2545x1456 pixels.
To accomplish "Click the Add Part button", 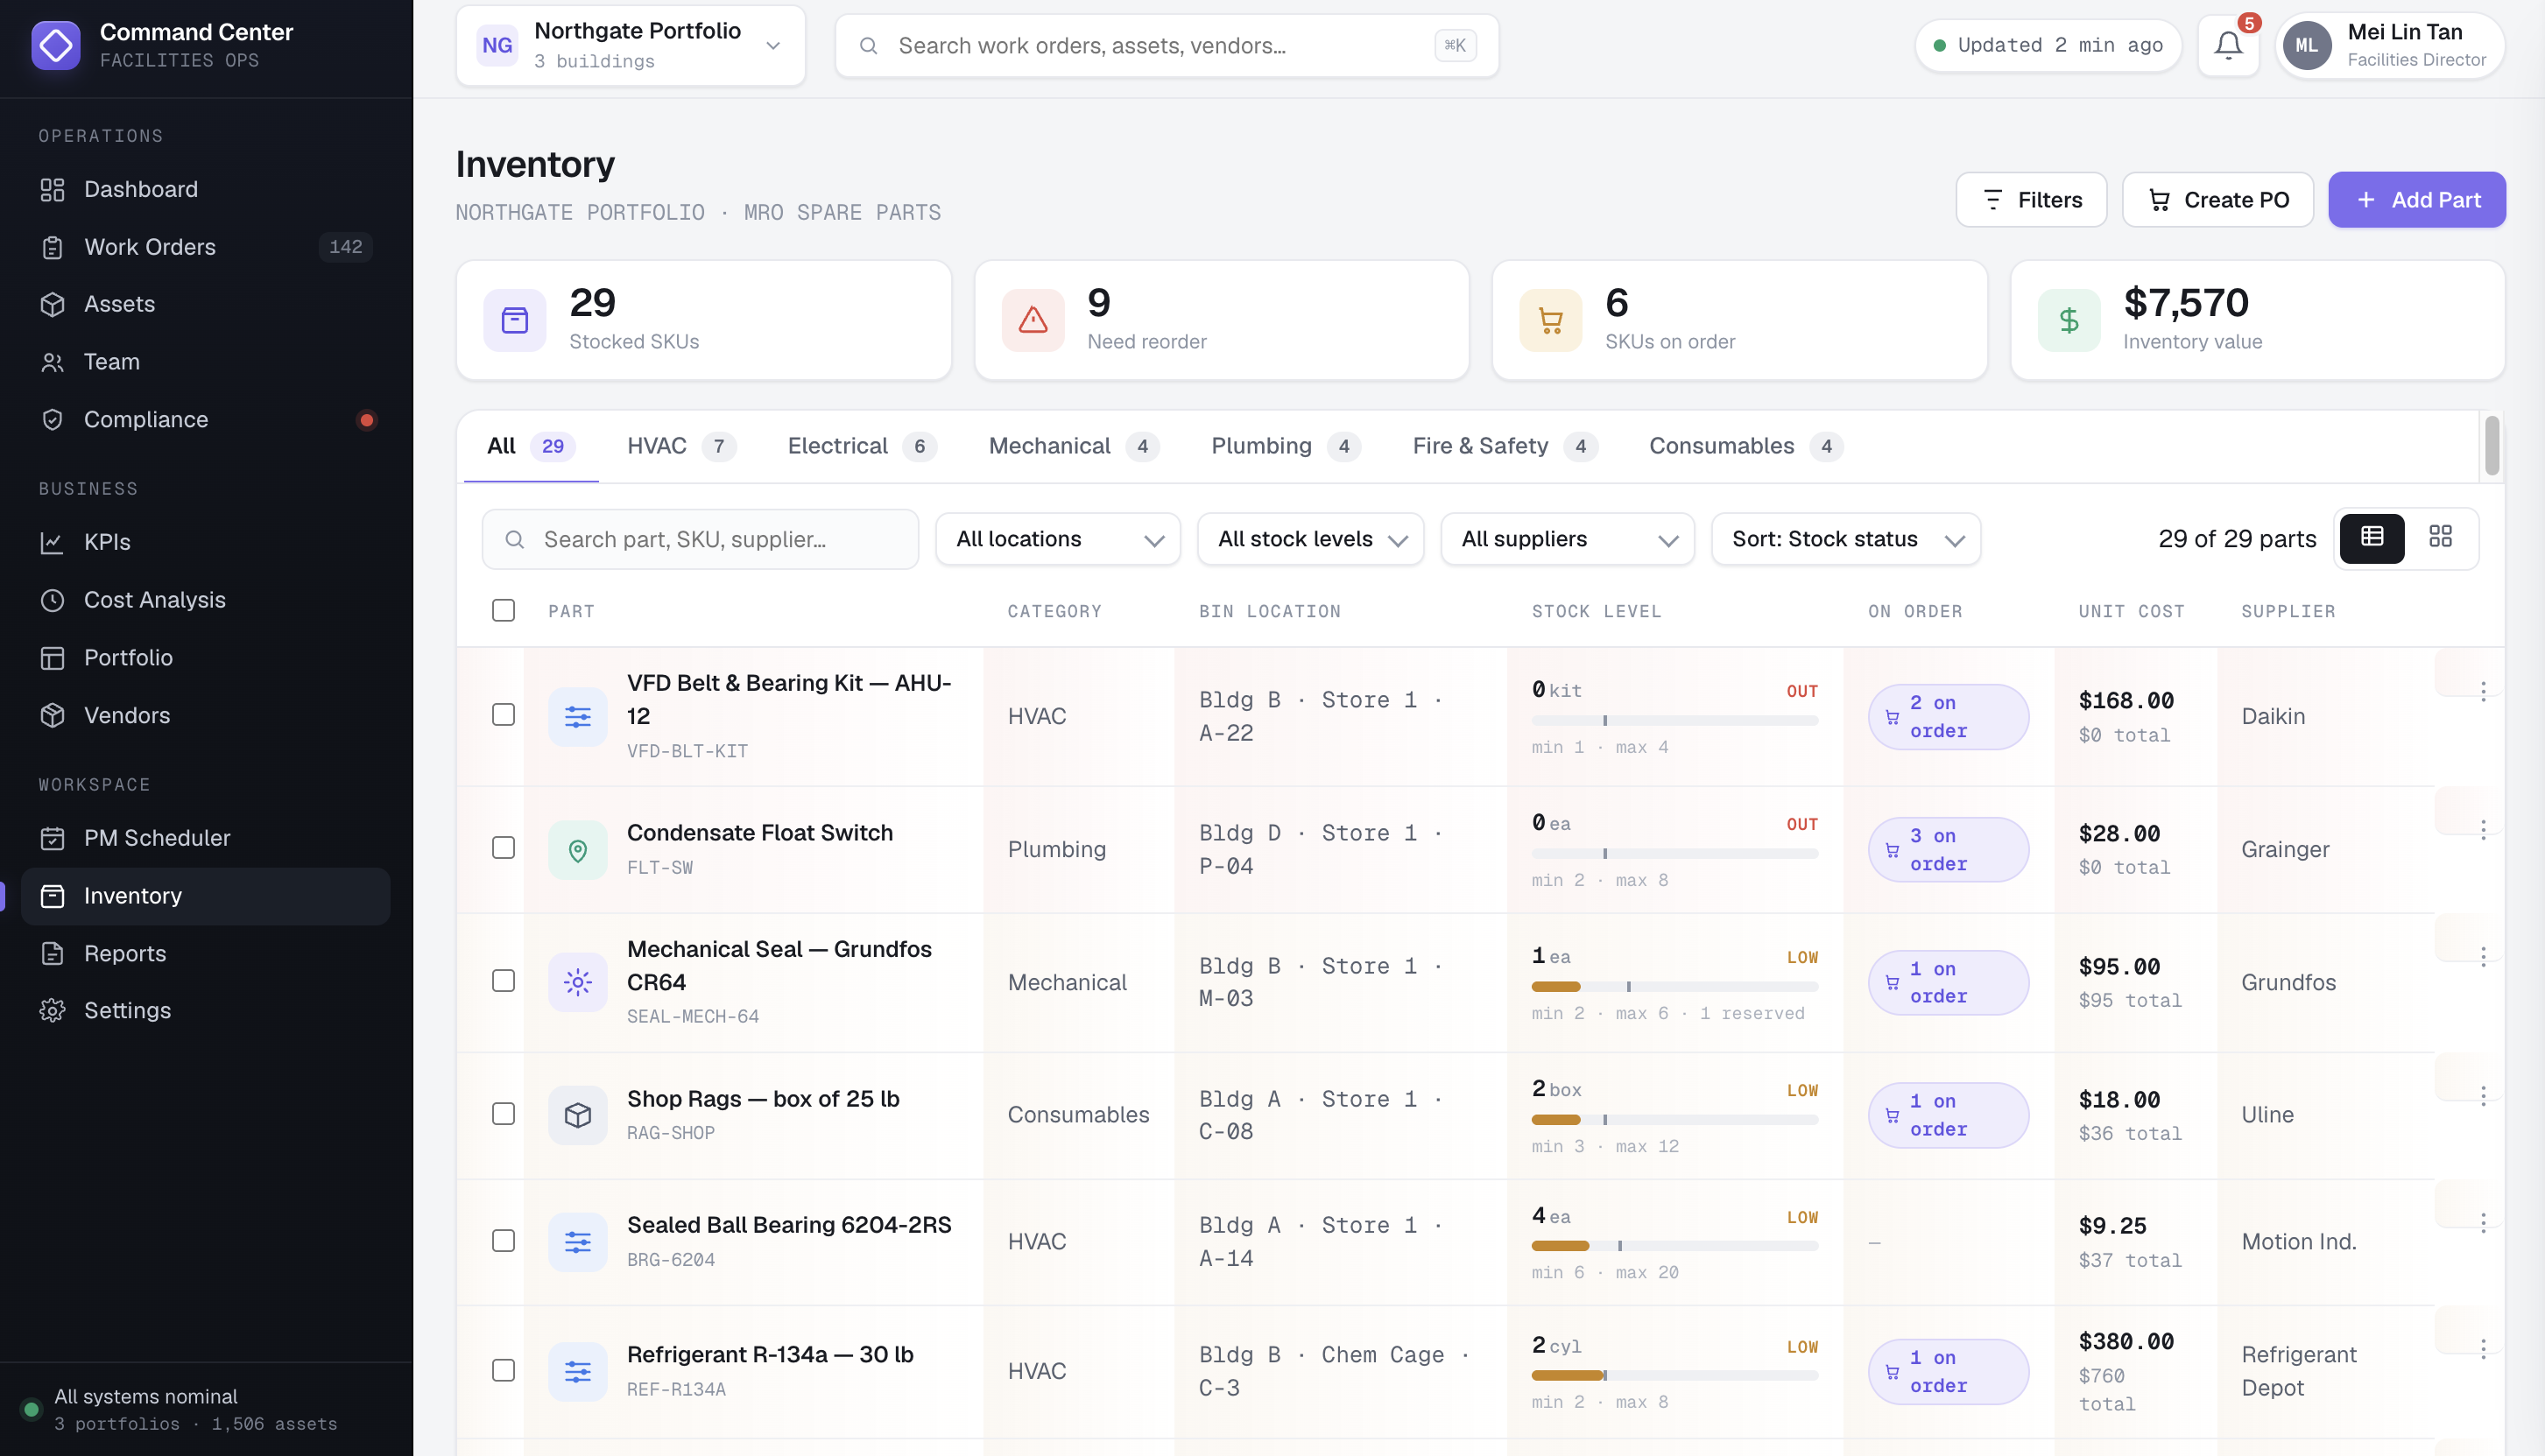I will (2416, 200).
